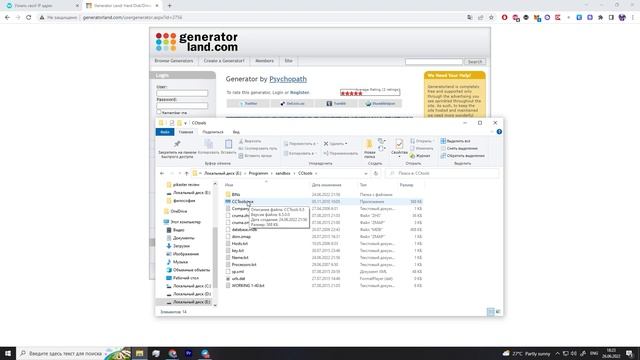640x360 pixels.
Task: Select the Share (Поделиться) ribbon tab
Action: [213, 132]
